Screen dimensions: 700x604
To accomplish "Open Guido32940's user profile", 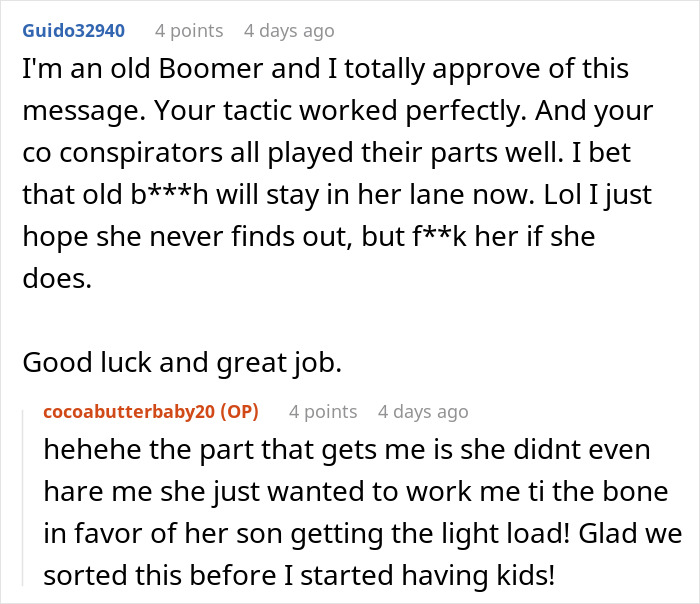I will (74, 31).
